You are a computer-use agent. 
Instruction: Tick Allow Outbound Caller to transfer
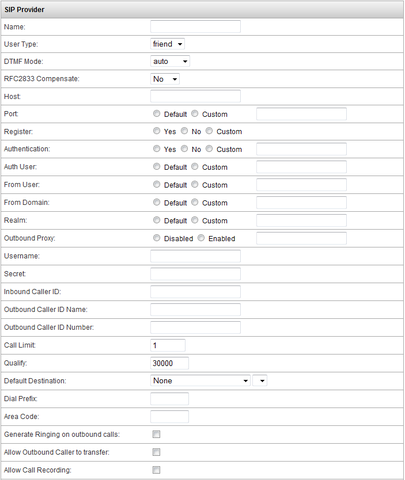(x=156, y=452)
